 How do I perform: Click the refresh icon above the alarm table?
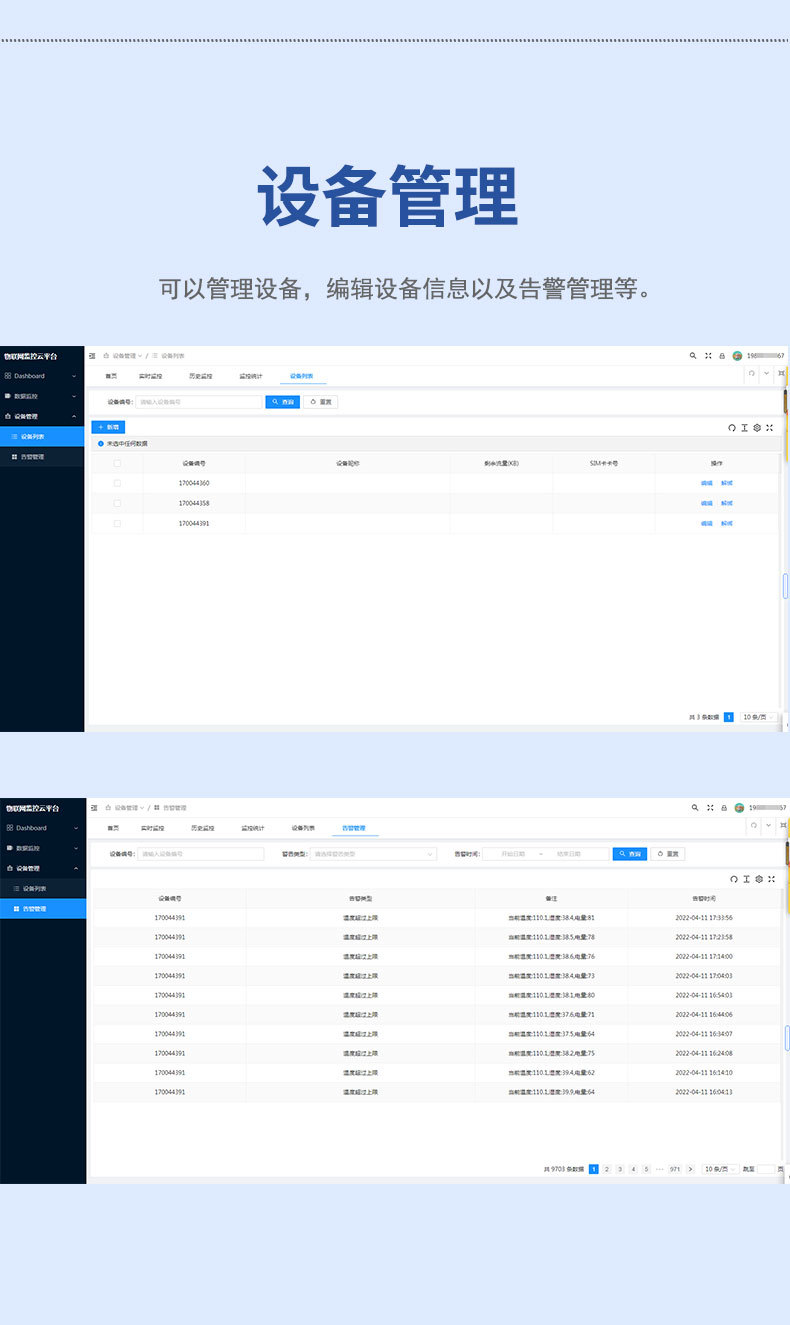tap(733, 879)
